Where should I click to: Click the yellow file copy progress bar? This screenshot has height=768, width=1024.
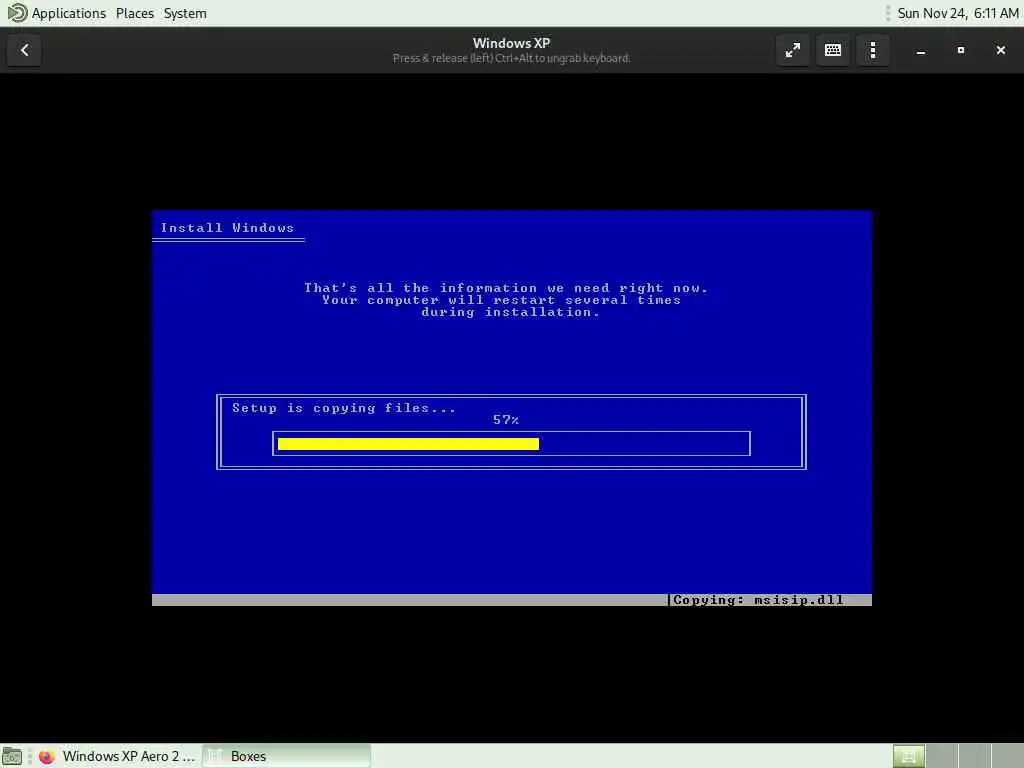[x=408, y=444]
